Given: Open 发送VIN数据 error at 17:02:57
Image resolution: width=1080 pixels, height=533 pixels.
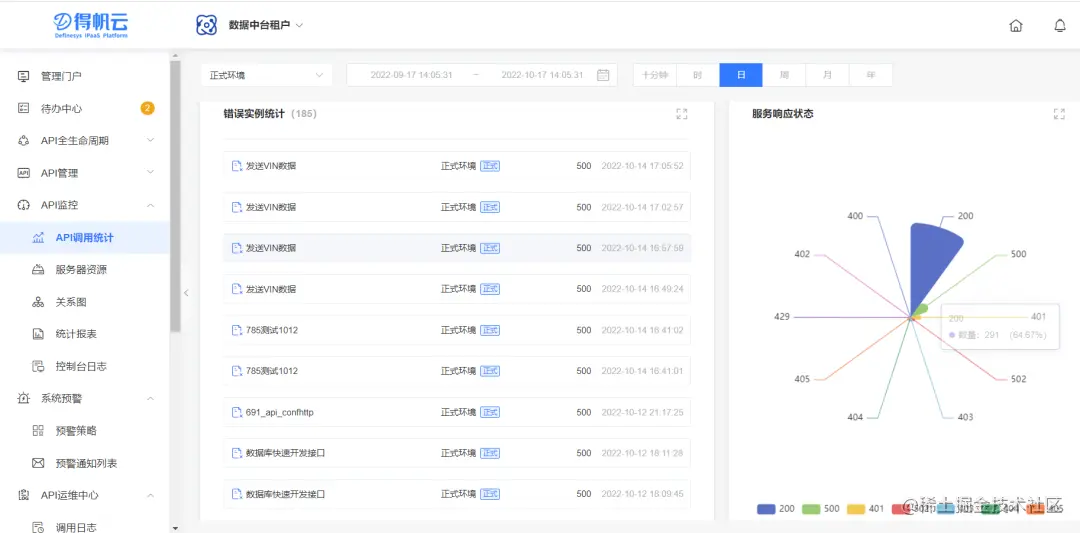Looking at the screenshot, I should 457,207.
